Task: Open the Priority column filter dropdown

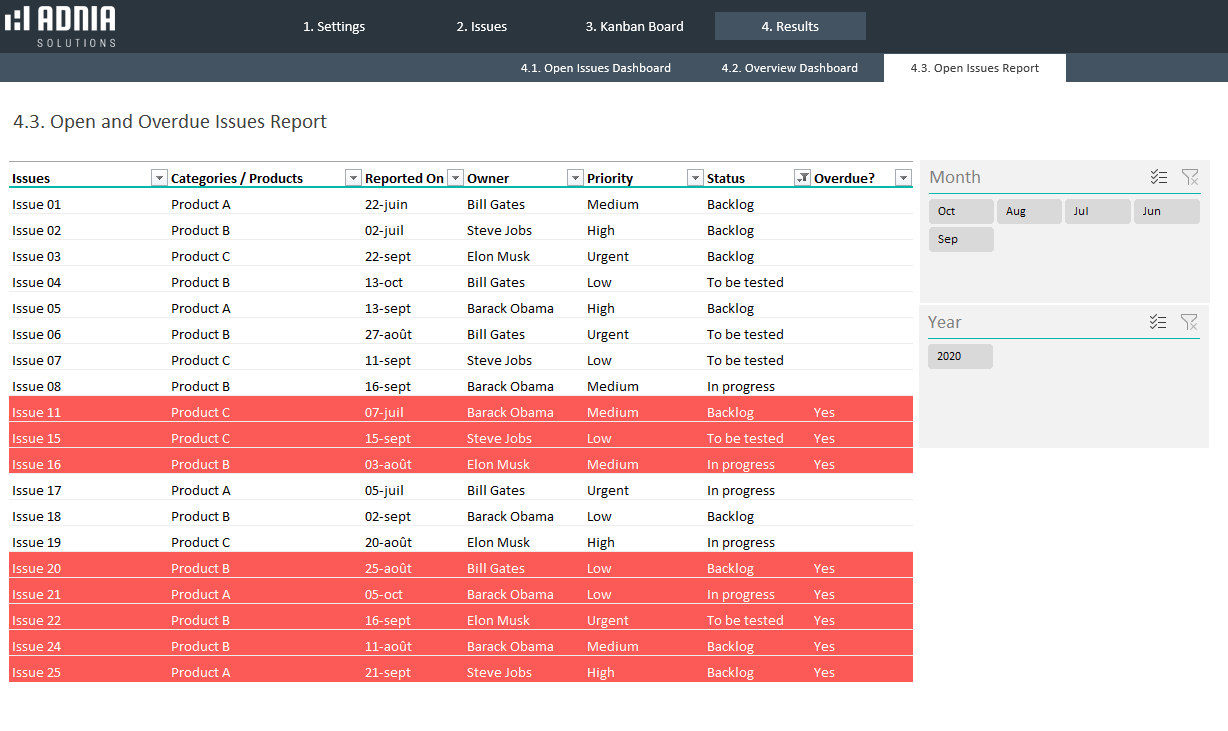Action: tap(695, 177)
